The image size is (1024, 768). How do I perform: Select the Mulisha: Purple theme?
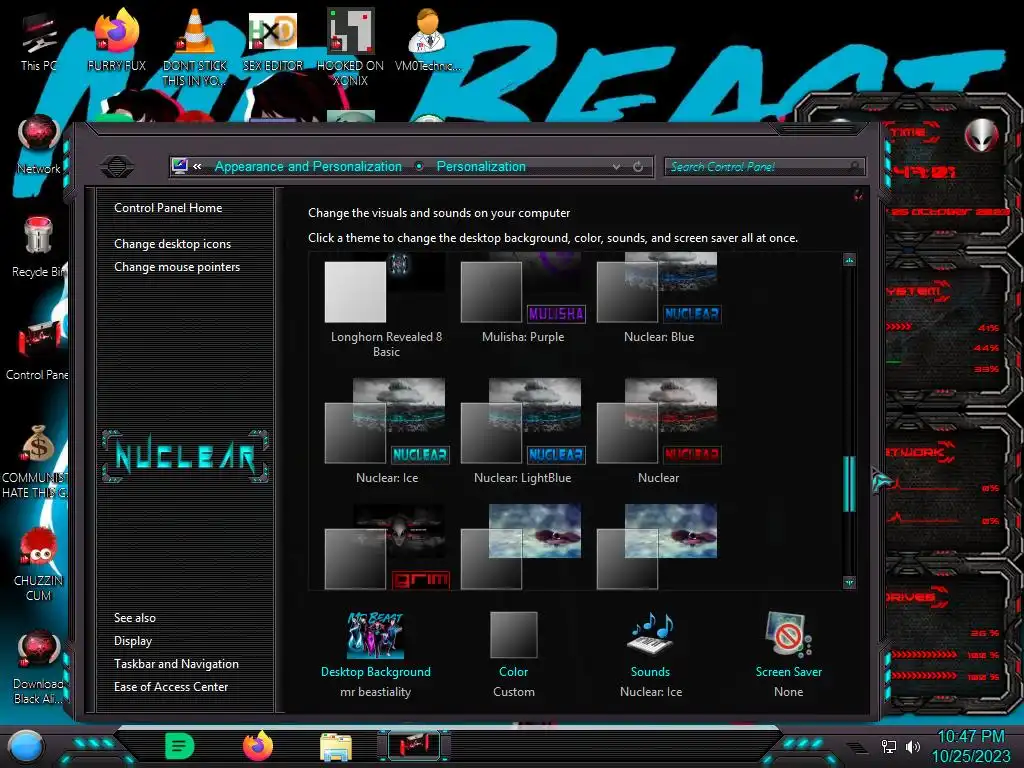coord(523,298)
